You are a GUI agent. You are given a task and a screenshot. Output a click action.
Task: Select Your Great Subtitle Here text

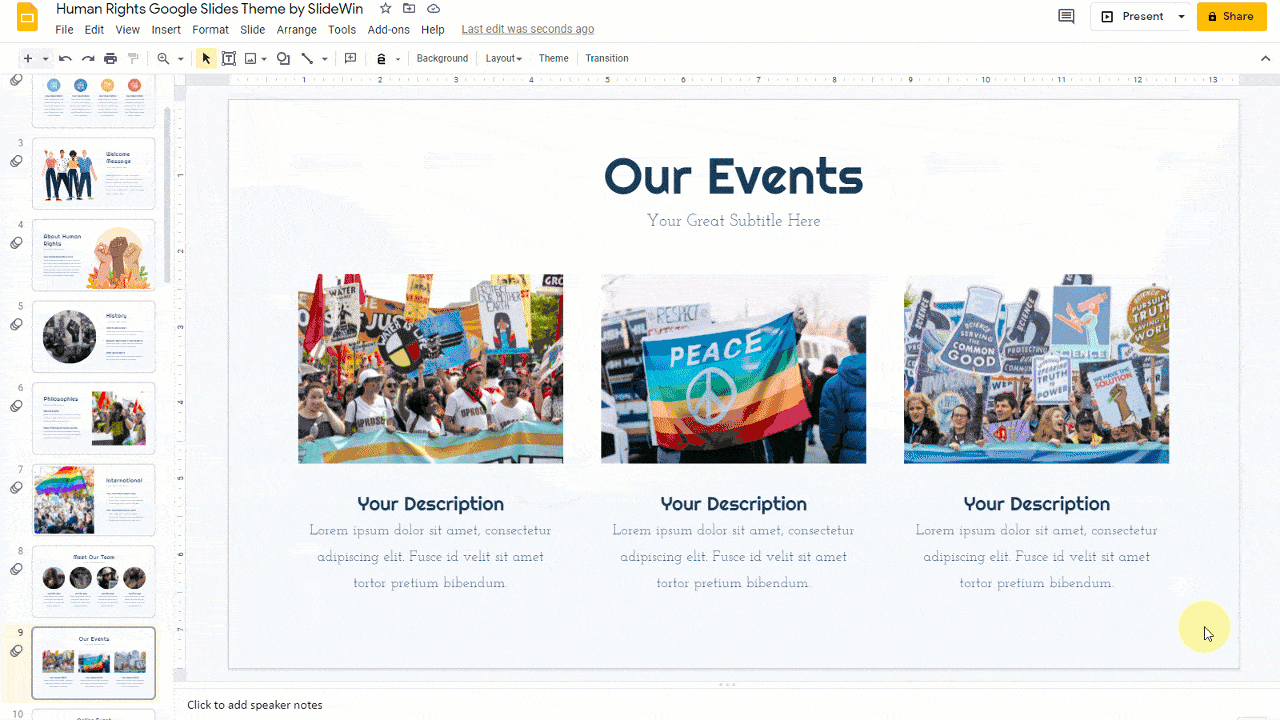(x=733, y=221)
